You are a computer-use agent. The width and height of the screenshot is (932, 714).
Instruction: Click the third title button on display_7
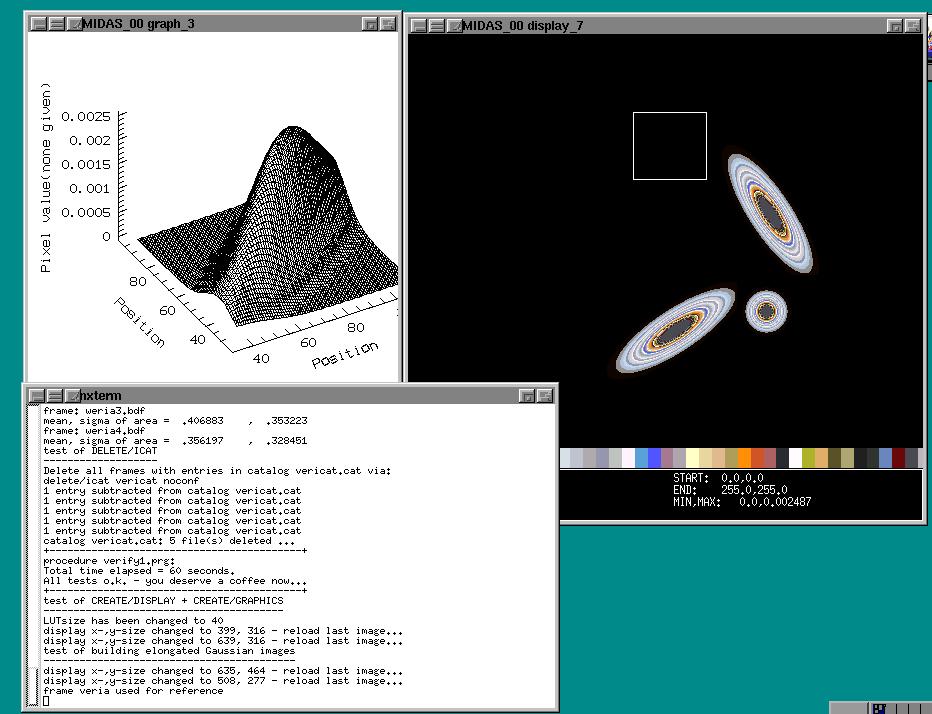click(455, 25)
